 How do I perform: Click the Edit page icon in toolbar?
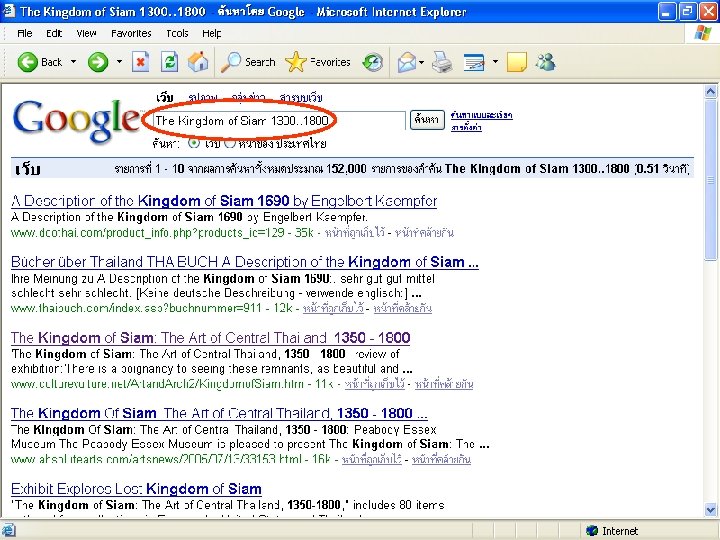tap(474, 62)
